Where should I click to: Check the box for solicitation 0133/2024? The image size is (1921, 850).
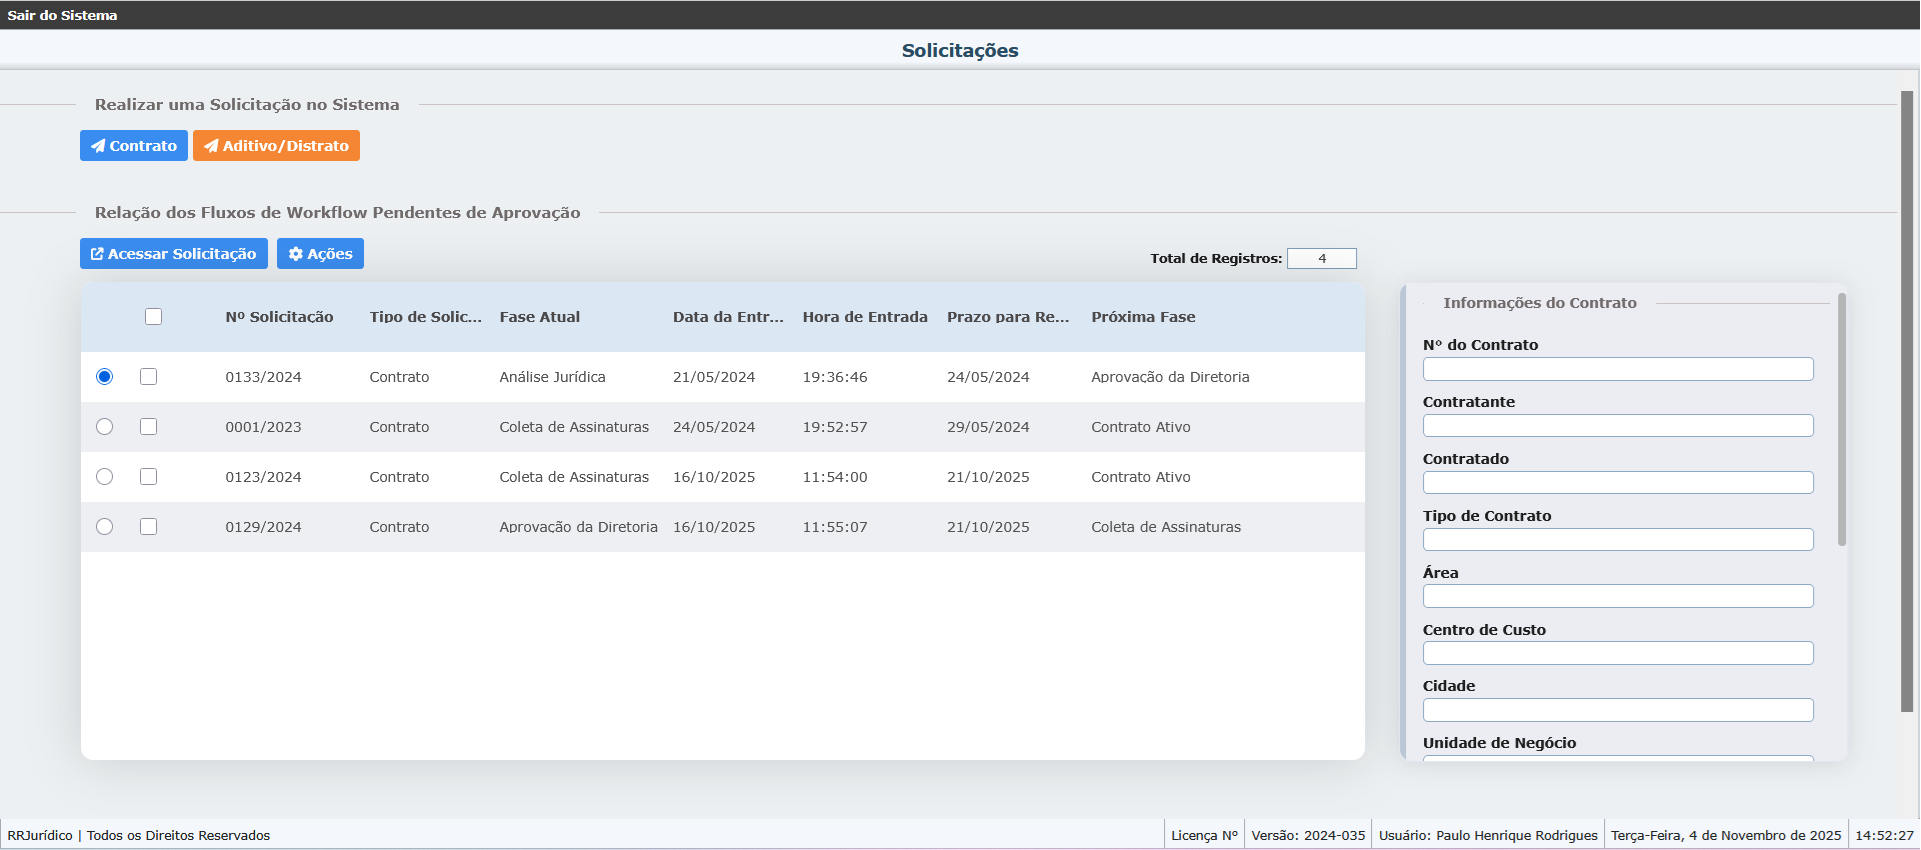tap(149, 377)
